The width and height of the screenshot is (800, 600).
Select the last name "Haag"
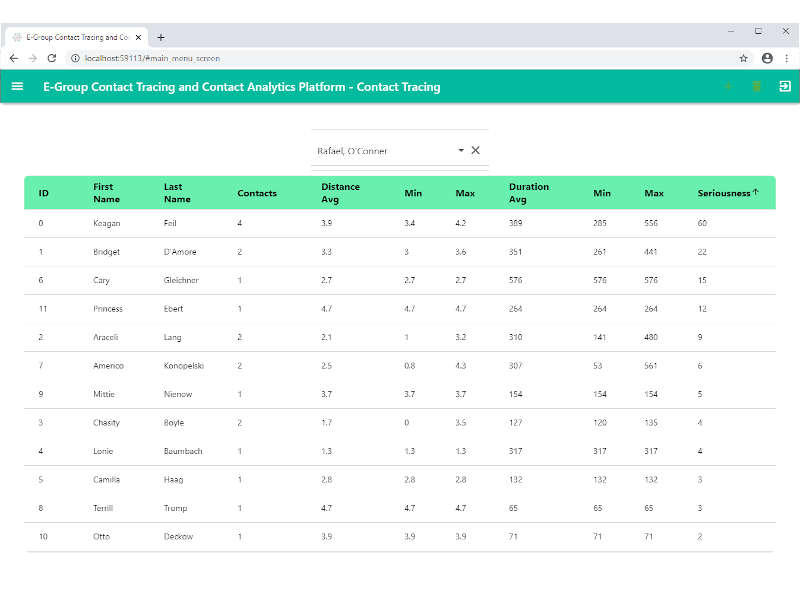(x=173, y=480)
